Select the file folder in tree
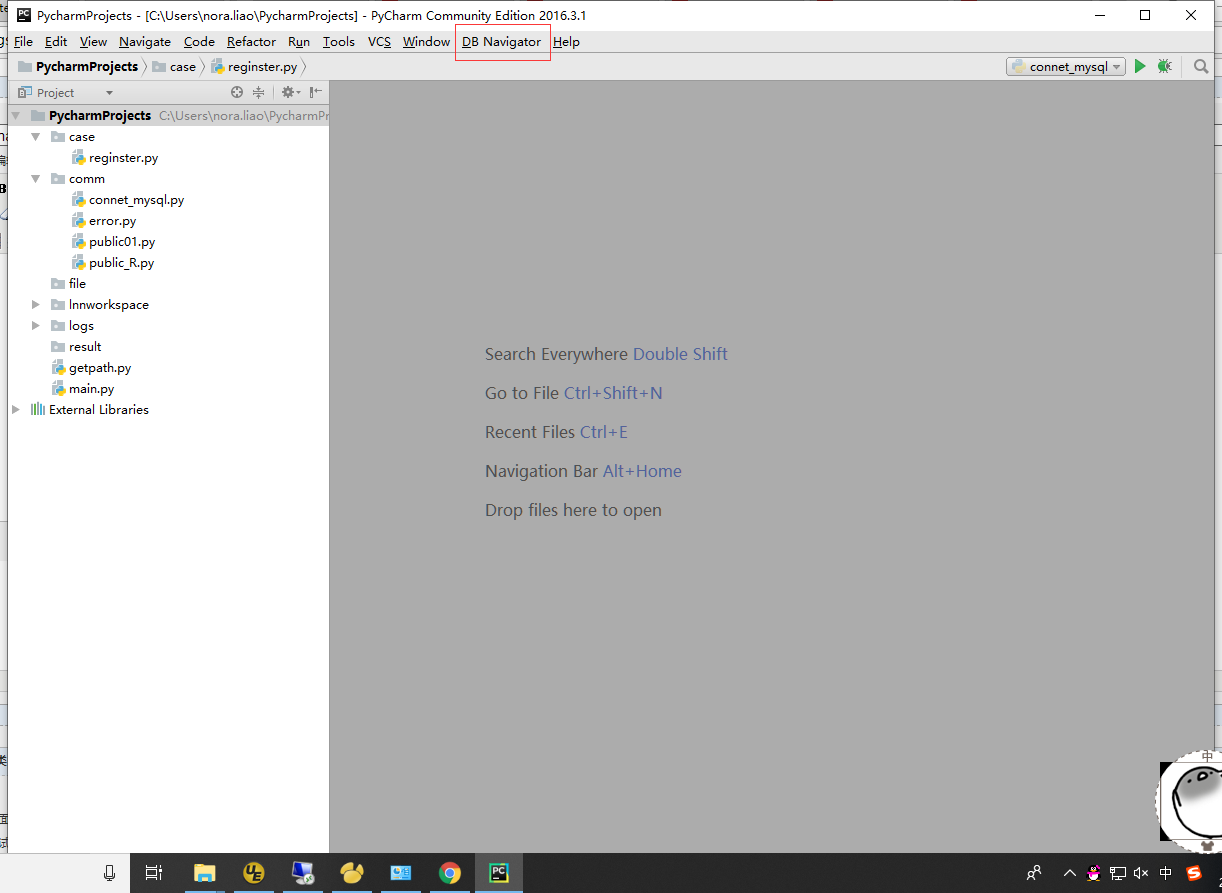 (x=68, y=284)
